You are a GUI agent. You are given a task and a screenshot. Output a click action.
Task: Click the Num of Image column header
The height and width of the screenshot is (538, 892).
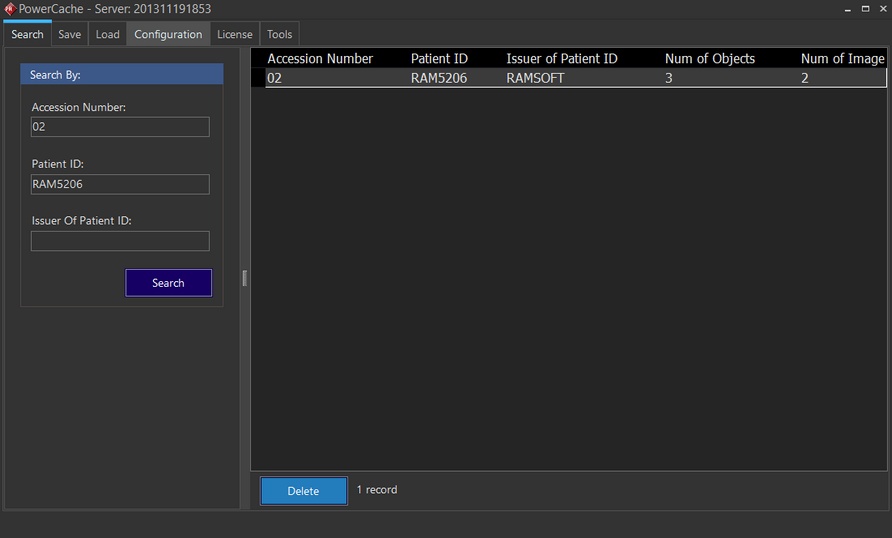(x=842, y=59)
